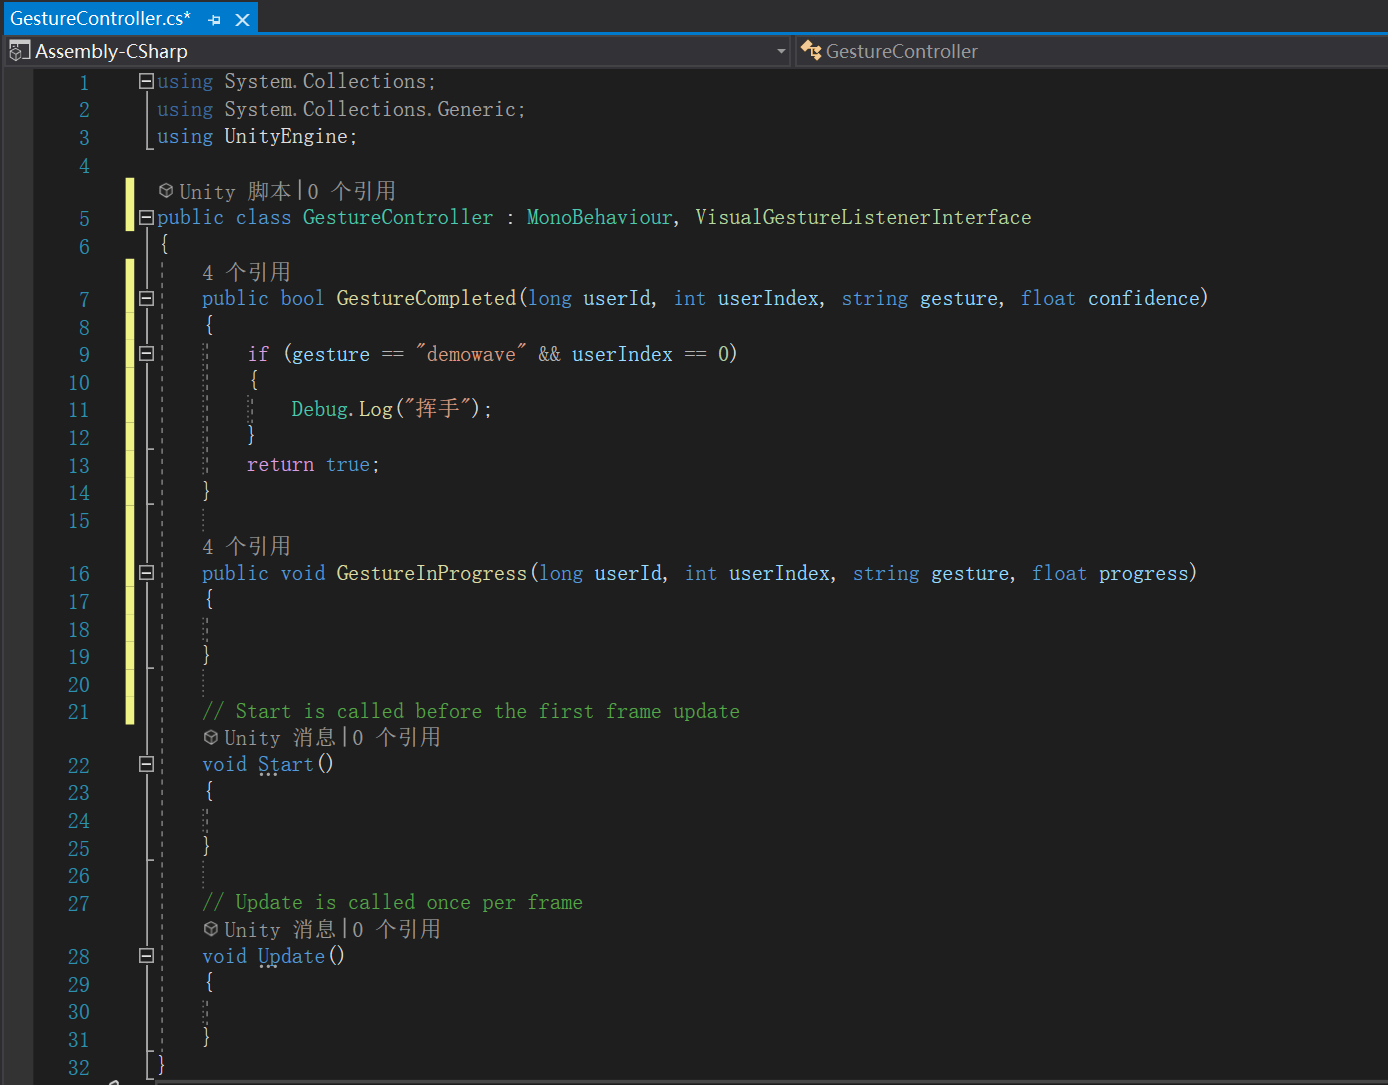Click the Unity message icon above Start method

coord(211,737)
